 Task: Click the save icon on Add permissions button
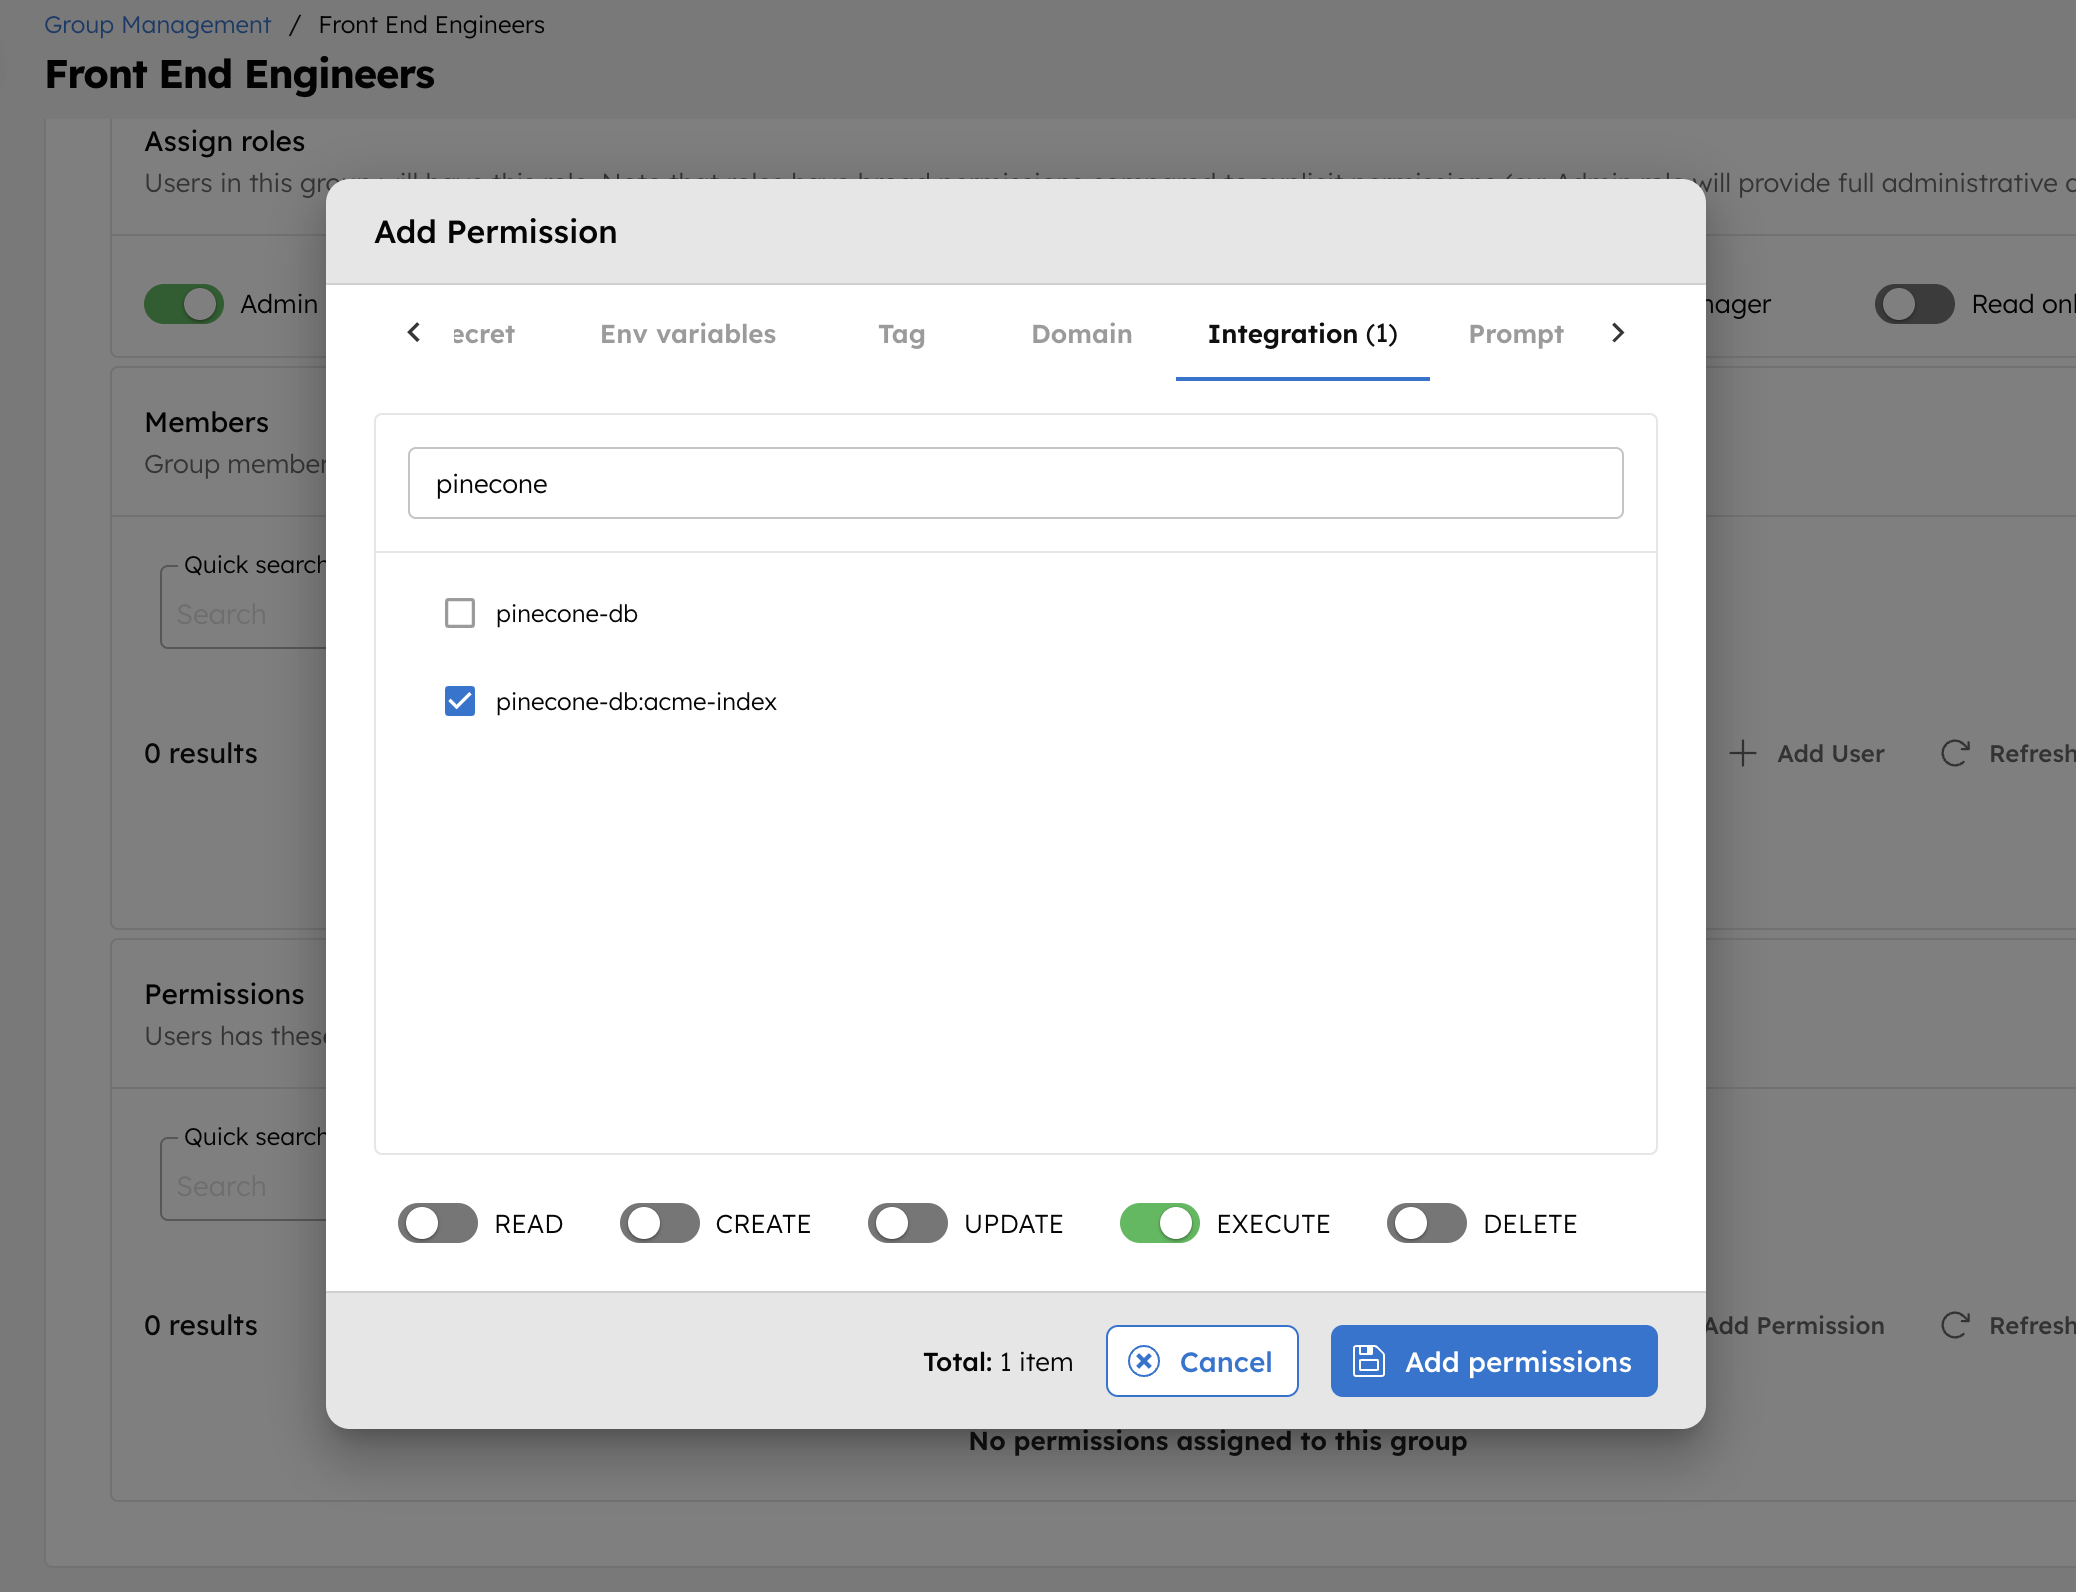pos(1369,1361)
